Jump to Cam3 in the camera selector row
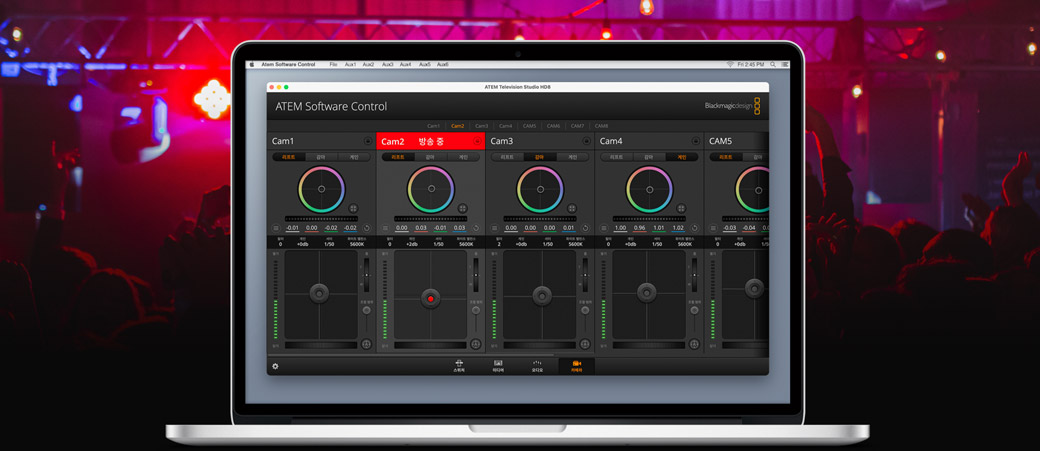The width and height of the screenshot is (1040, 451). pyautogui.click(x=482, y=125)
